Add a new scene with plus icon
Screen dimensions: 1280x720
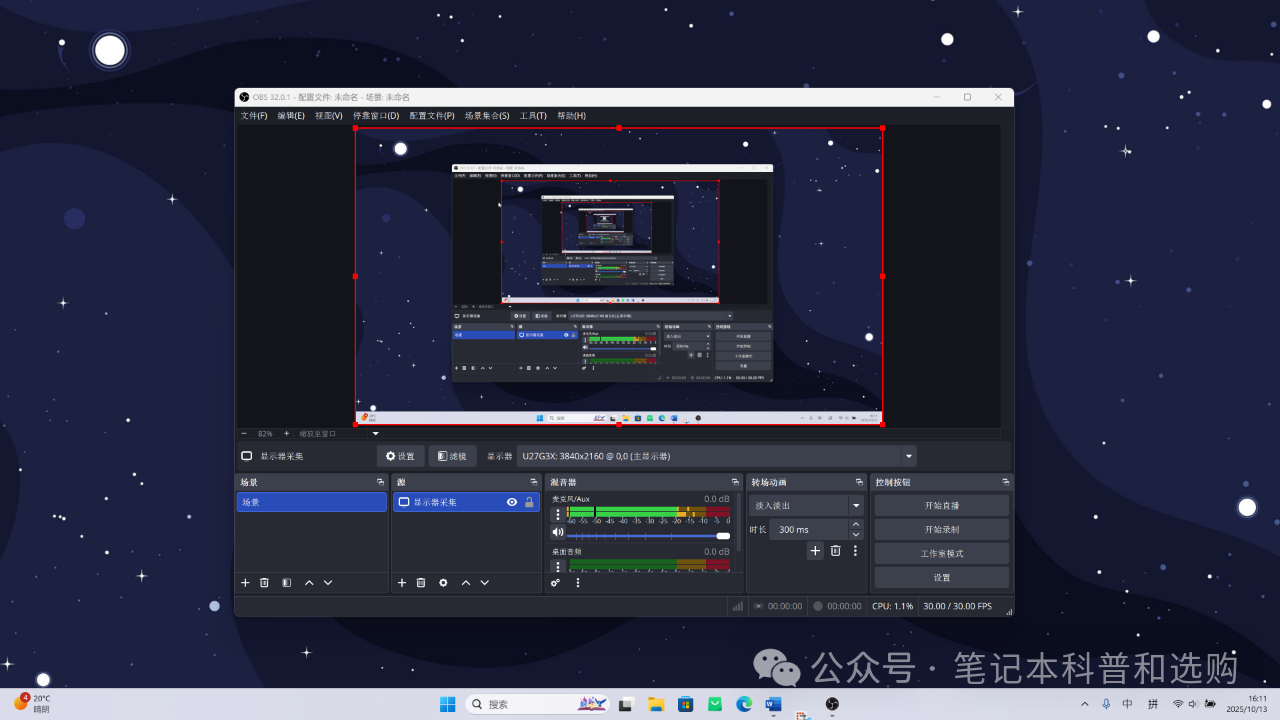tap(245, 582)
